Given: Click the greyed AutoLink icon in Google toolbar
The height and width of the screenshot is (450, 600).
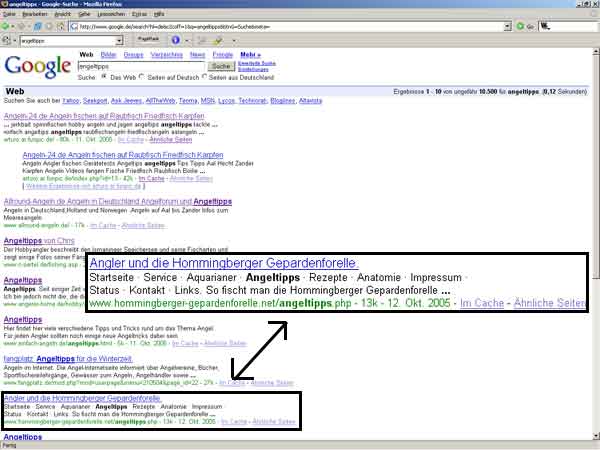Looking at the screenshot, I should coord(202,40).
